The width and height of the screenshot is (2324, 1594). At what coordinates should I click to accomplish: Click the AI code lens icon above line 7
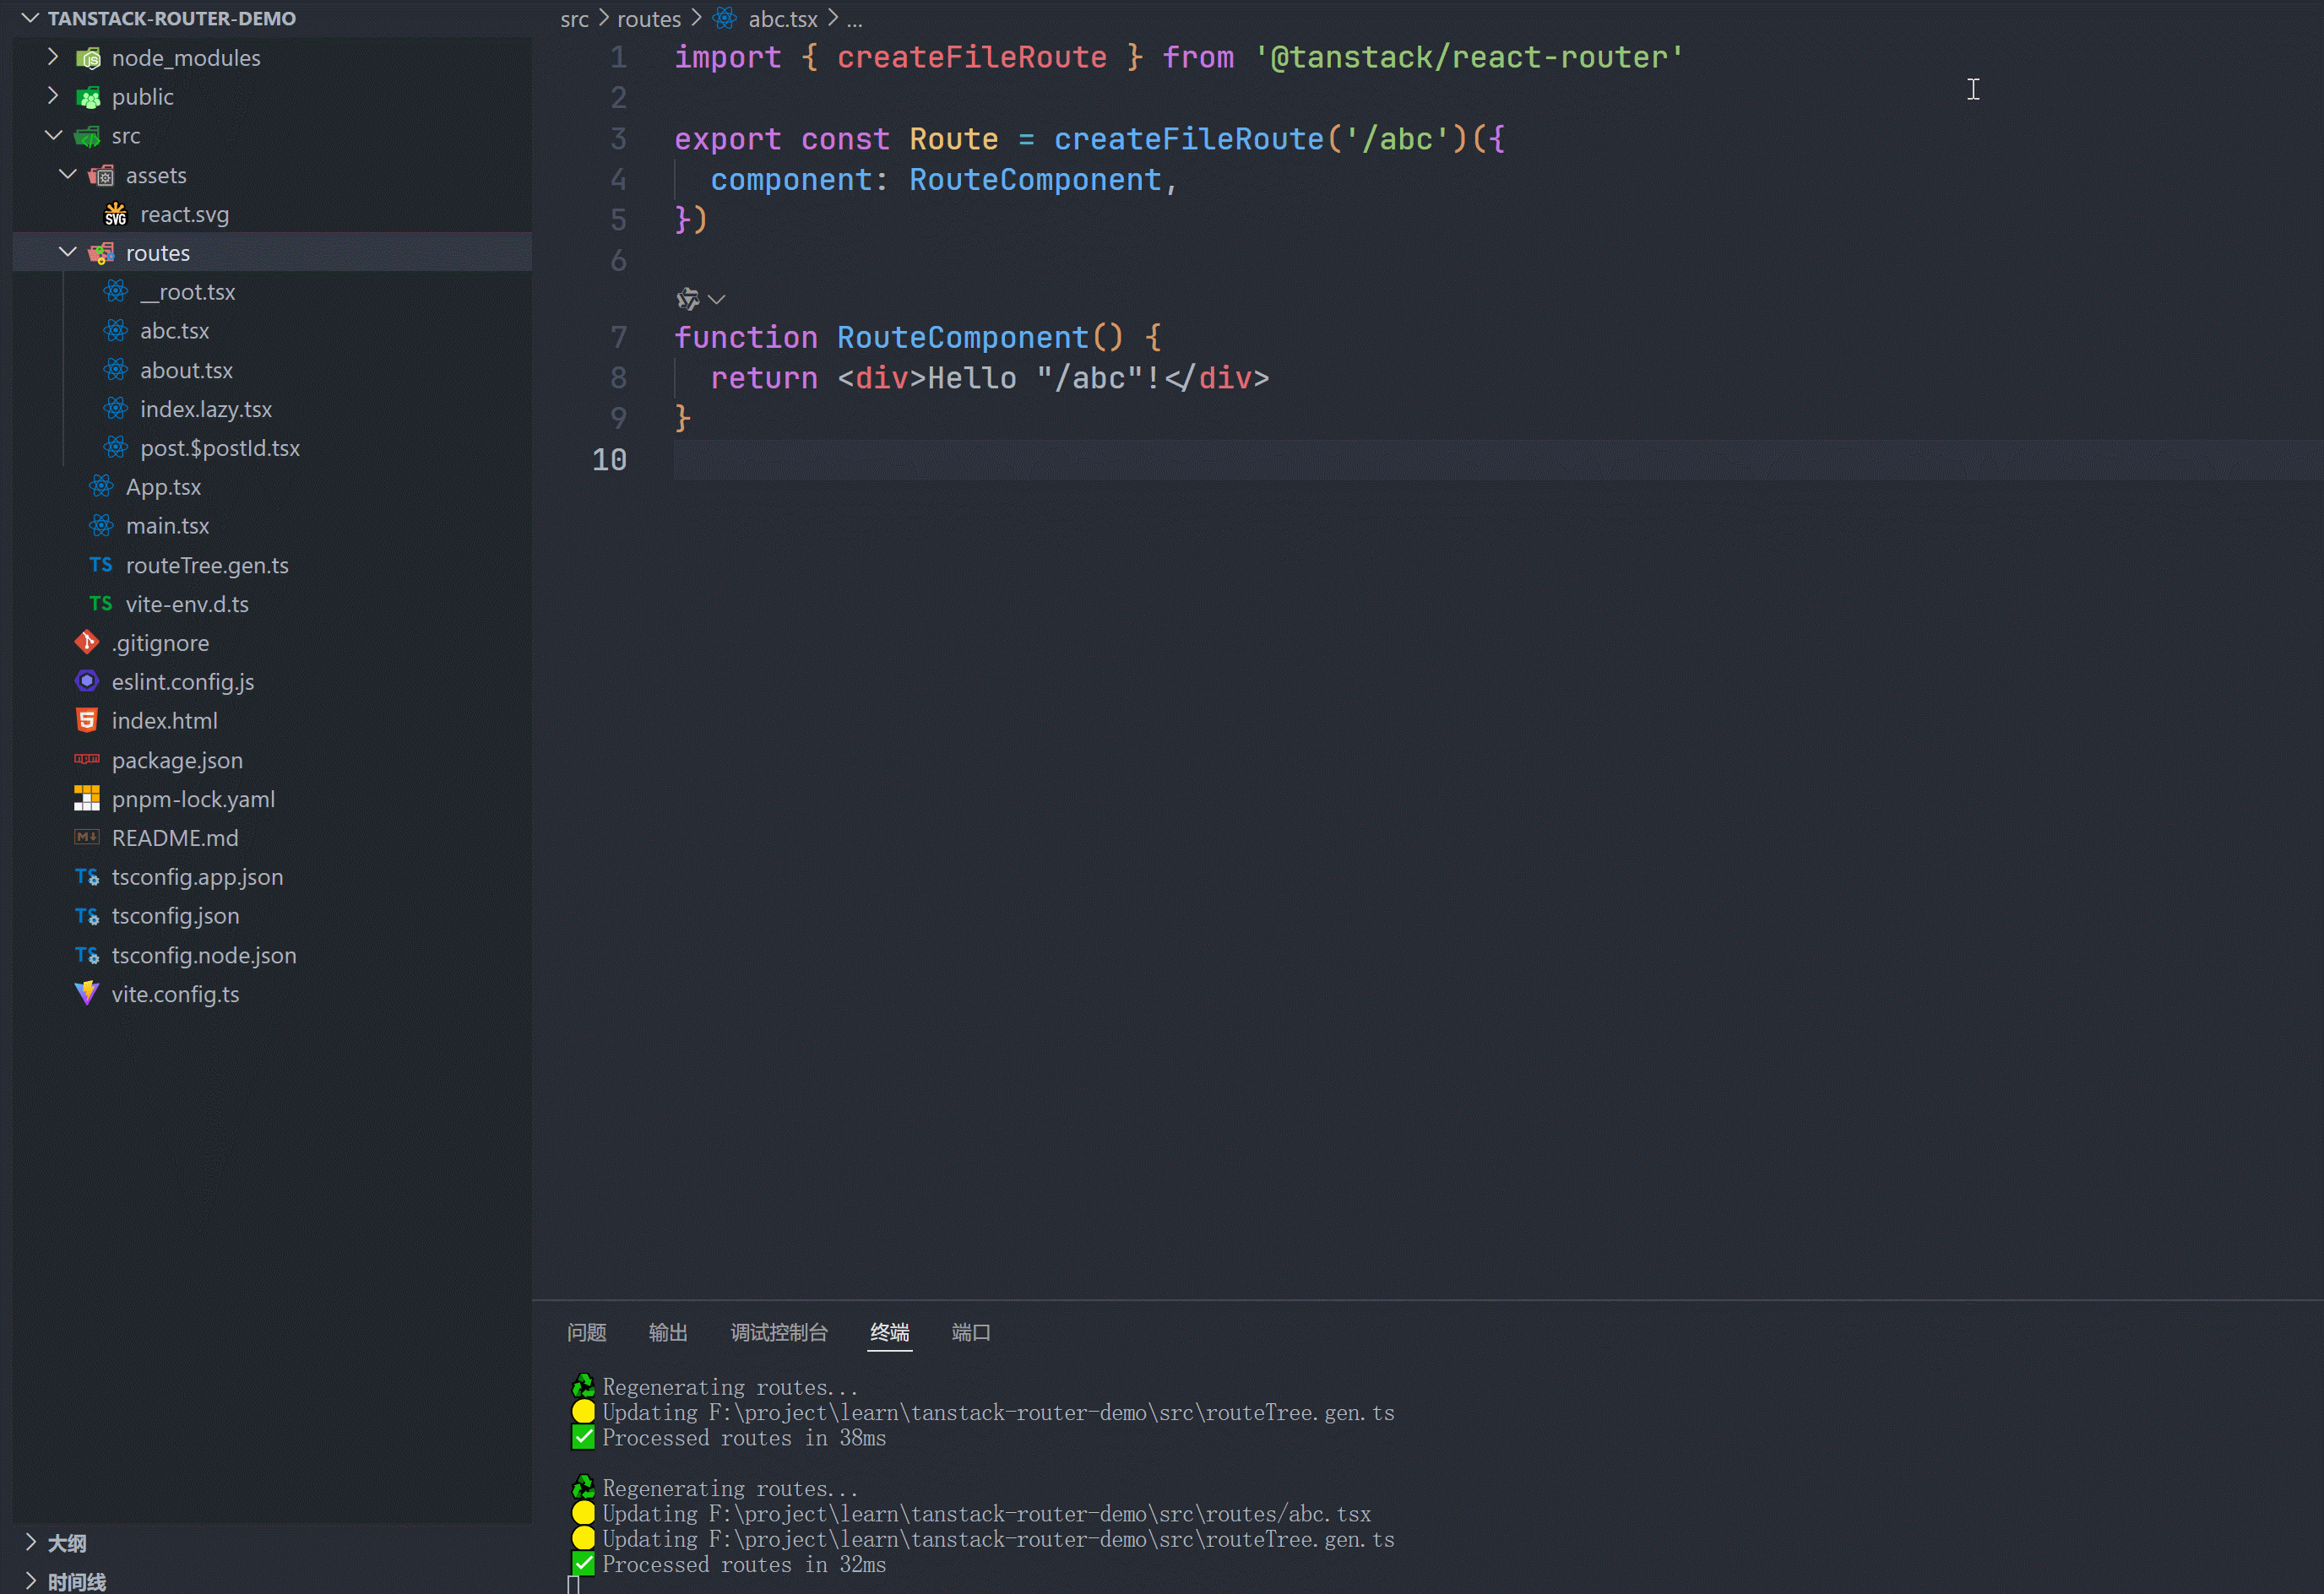(688, 299)
